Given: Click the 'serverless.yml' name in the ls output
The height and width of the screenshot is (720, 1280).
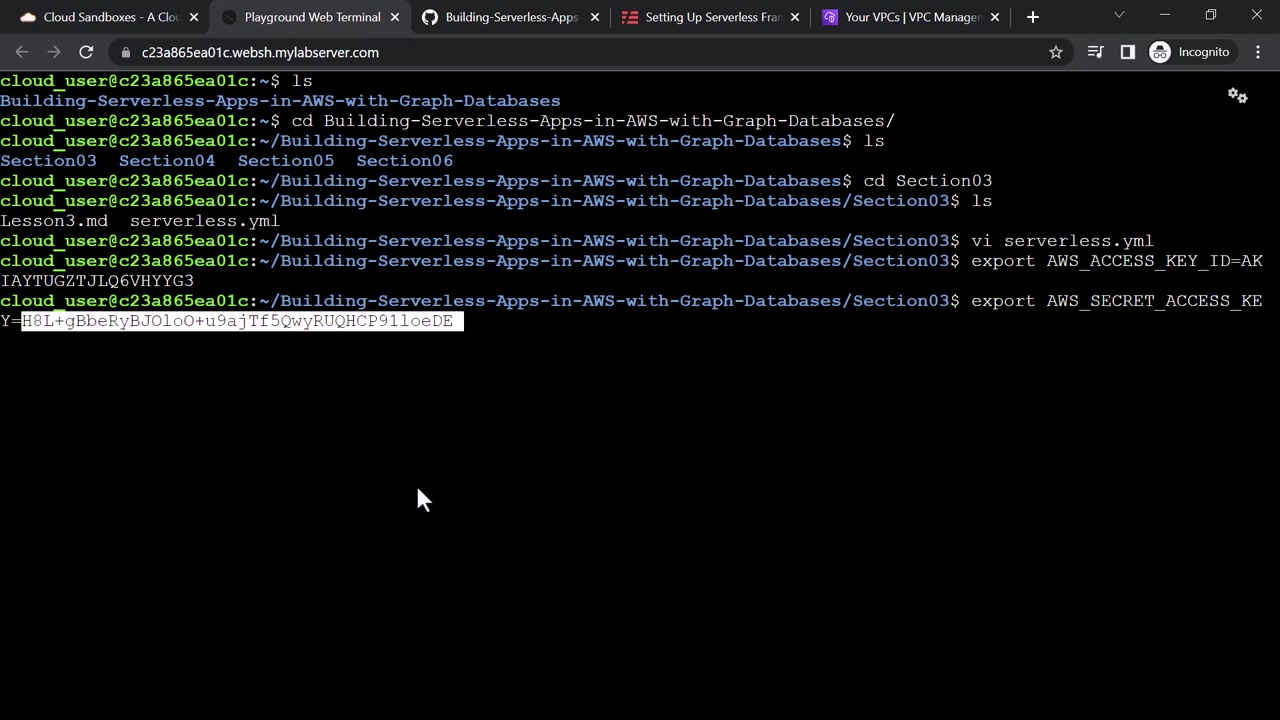Looking at the screenshot, I should click(205, 221).
